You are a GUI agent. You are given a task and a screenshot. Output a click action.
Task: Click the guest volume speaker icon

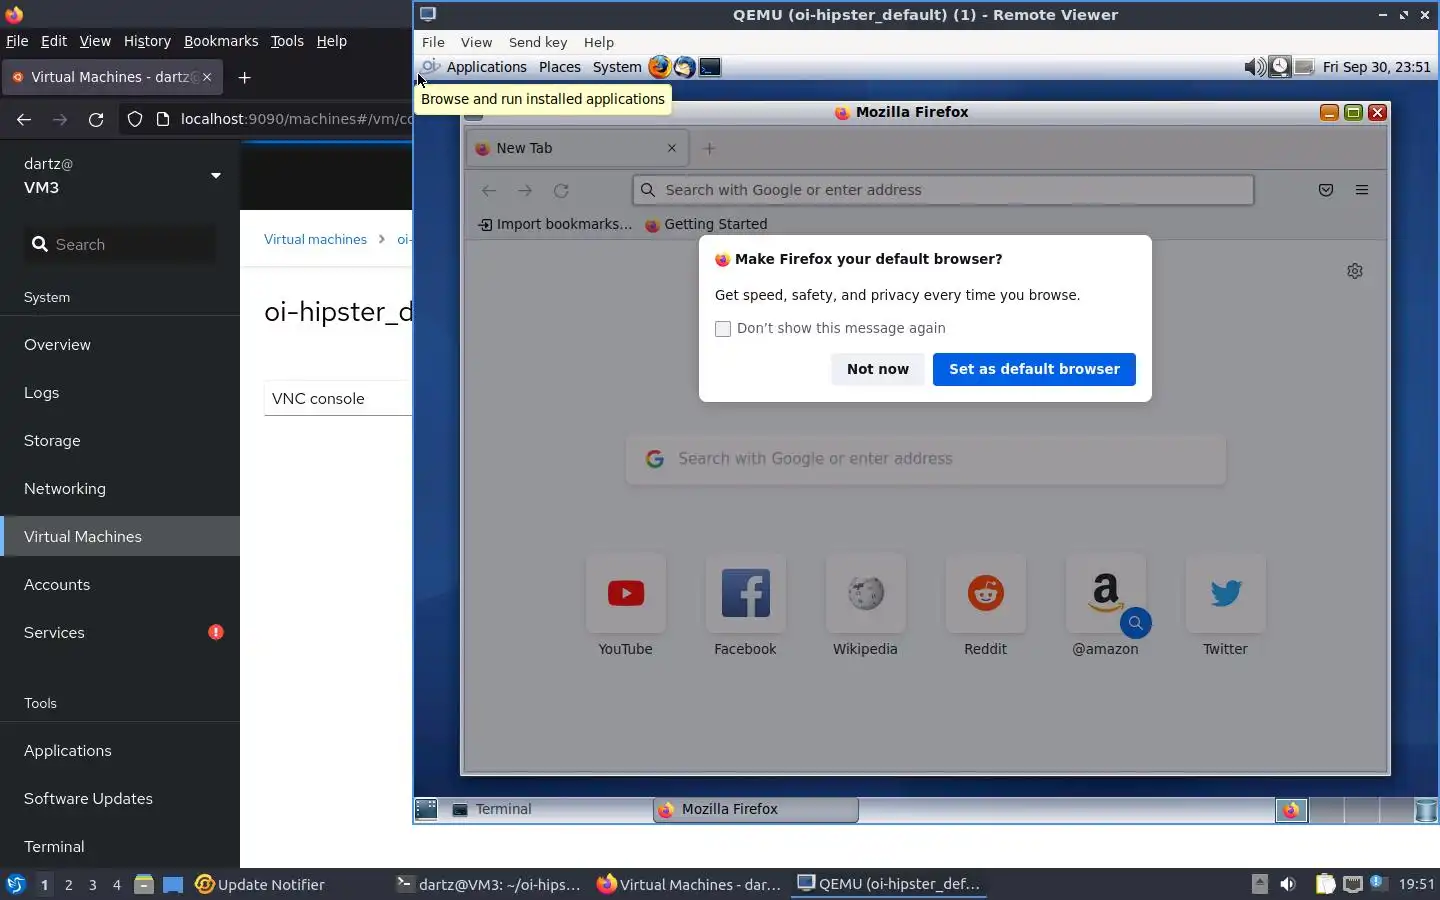click(1254, 67)
